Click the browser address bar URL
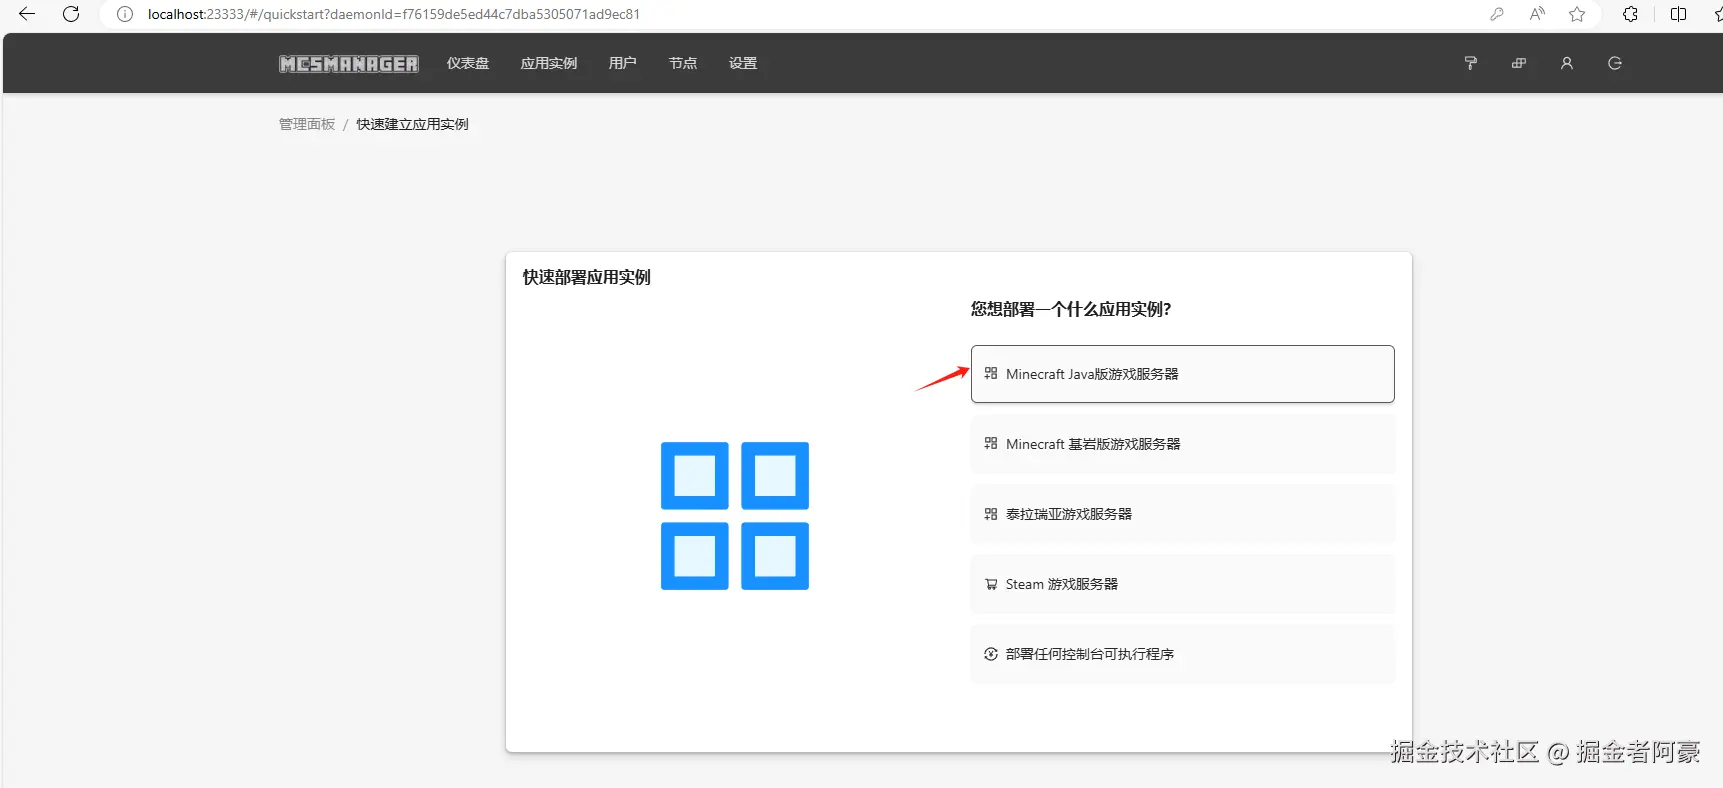1723x788 pixels. pos(394,14)
